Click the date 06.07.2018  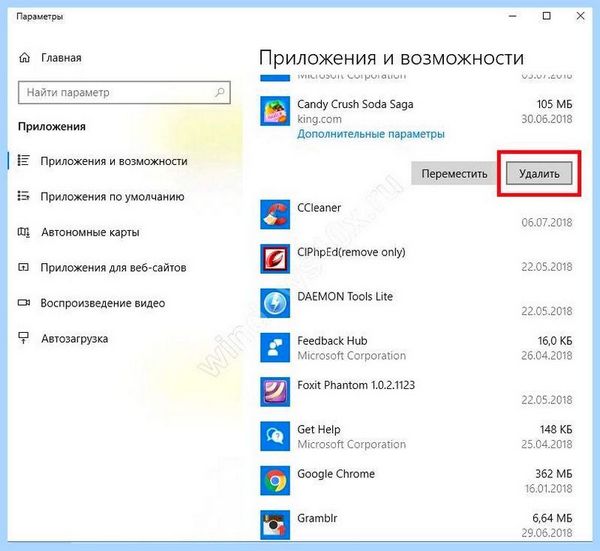[x=547, y=223]
